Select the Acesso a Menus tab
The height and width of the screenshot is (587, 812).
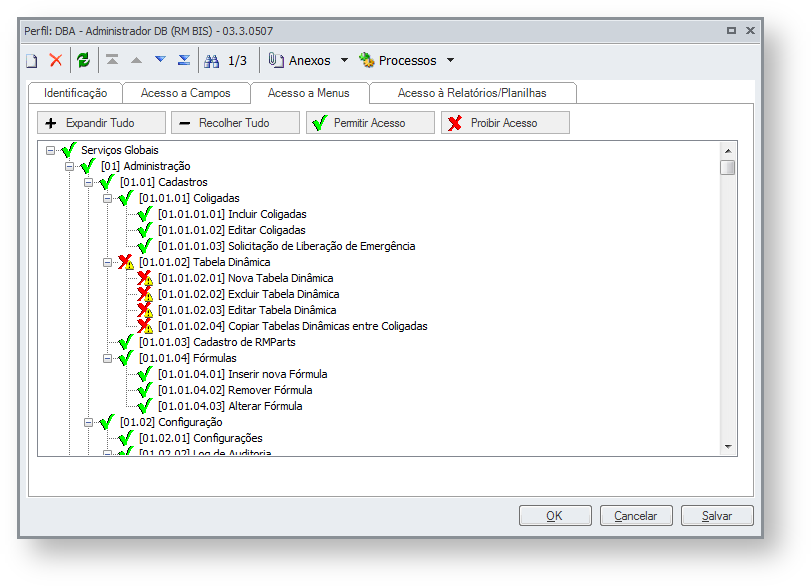point(309,93)
